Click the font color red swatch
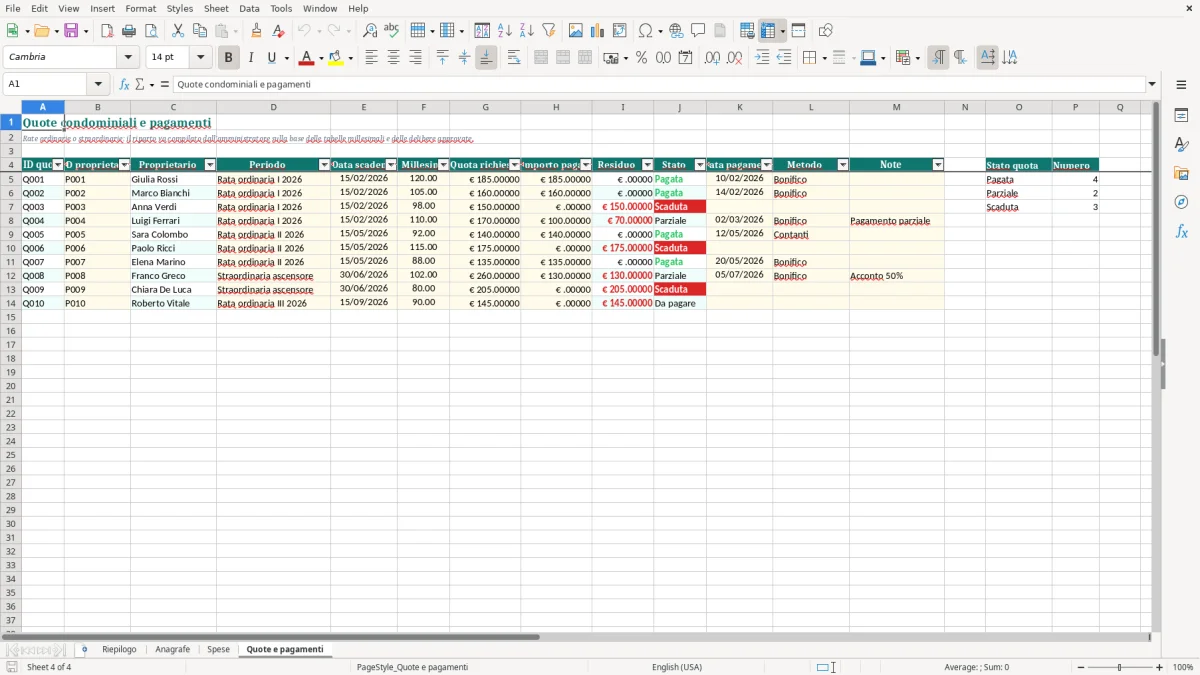This screenshot has width=1200, height=675. [x=306, y=58]
